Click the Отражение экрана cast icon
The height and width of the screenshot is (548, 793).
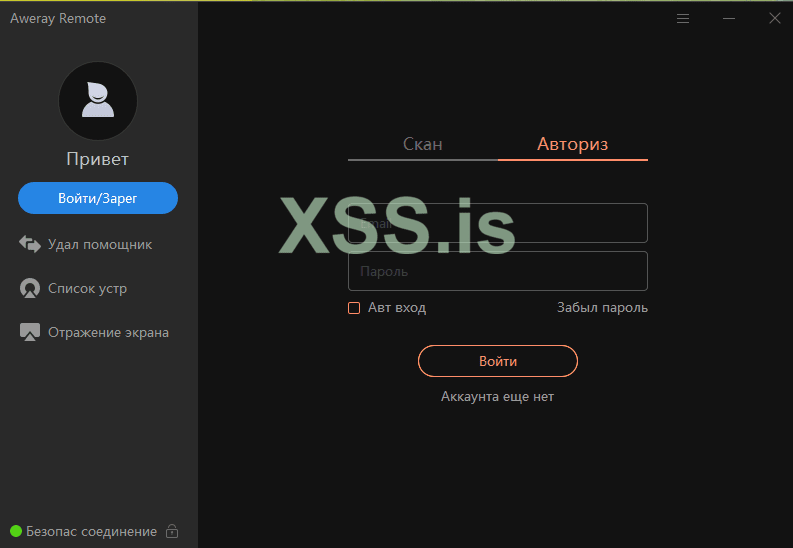click(x=30, y=332)
